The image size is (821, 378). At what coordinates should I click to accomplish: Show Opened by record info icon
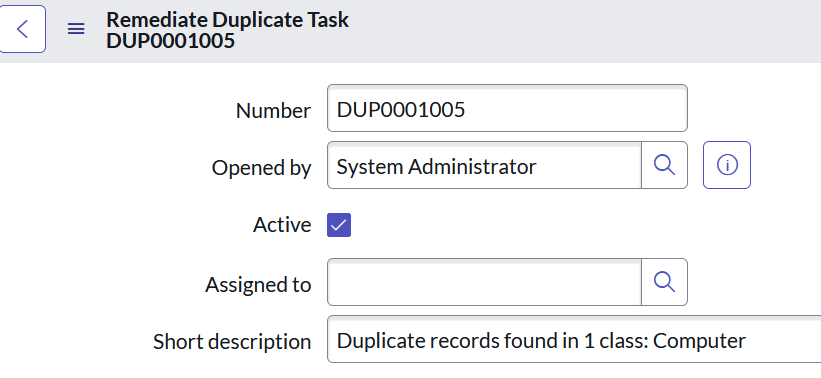[727, 165]
